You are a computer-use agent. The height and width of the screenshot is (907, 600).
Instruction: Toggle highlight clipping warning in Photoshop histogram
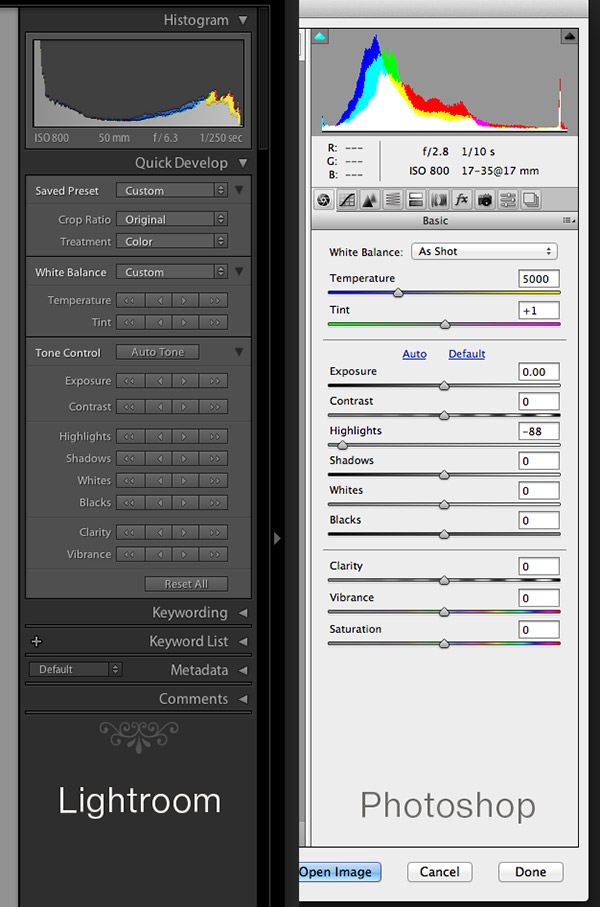[569, 37]
